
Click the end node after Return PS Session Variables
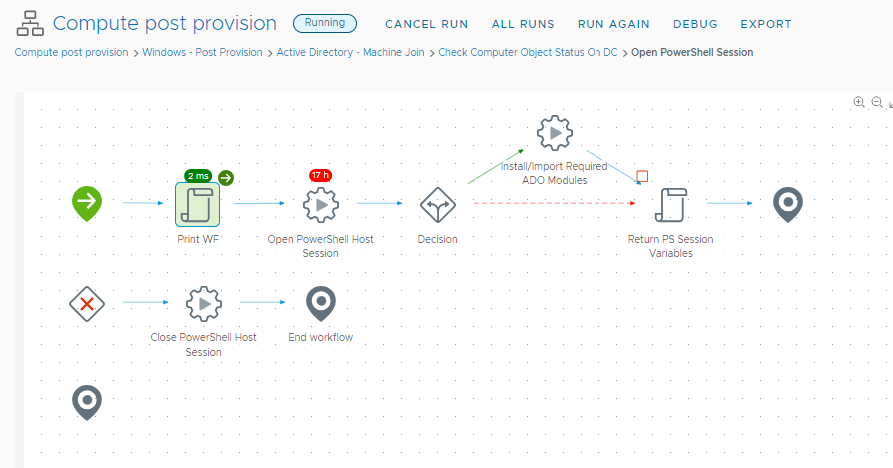pos(788,204)
